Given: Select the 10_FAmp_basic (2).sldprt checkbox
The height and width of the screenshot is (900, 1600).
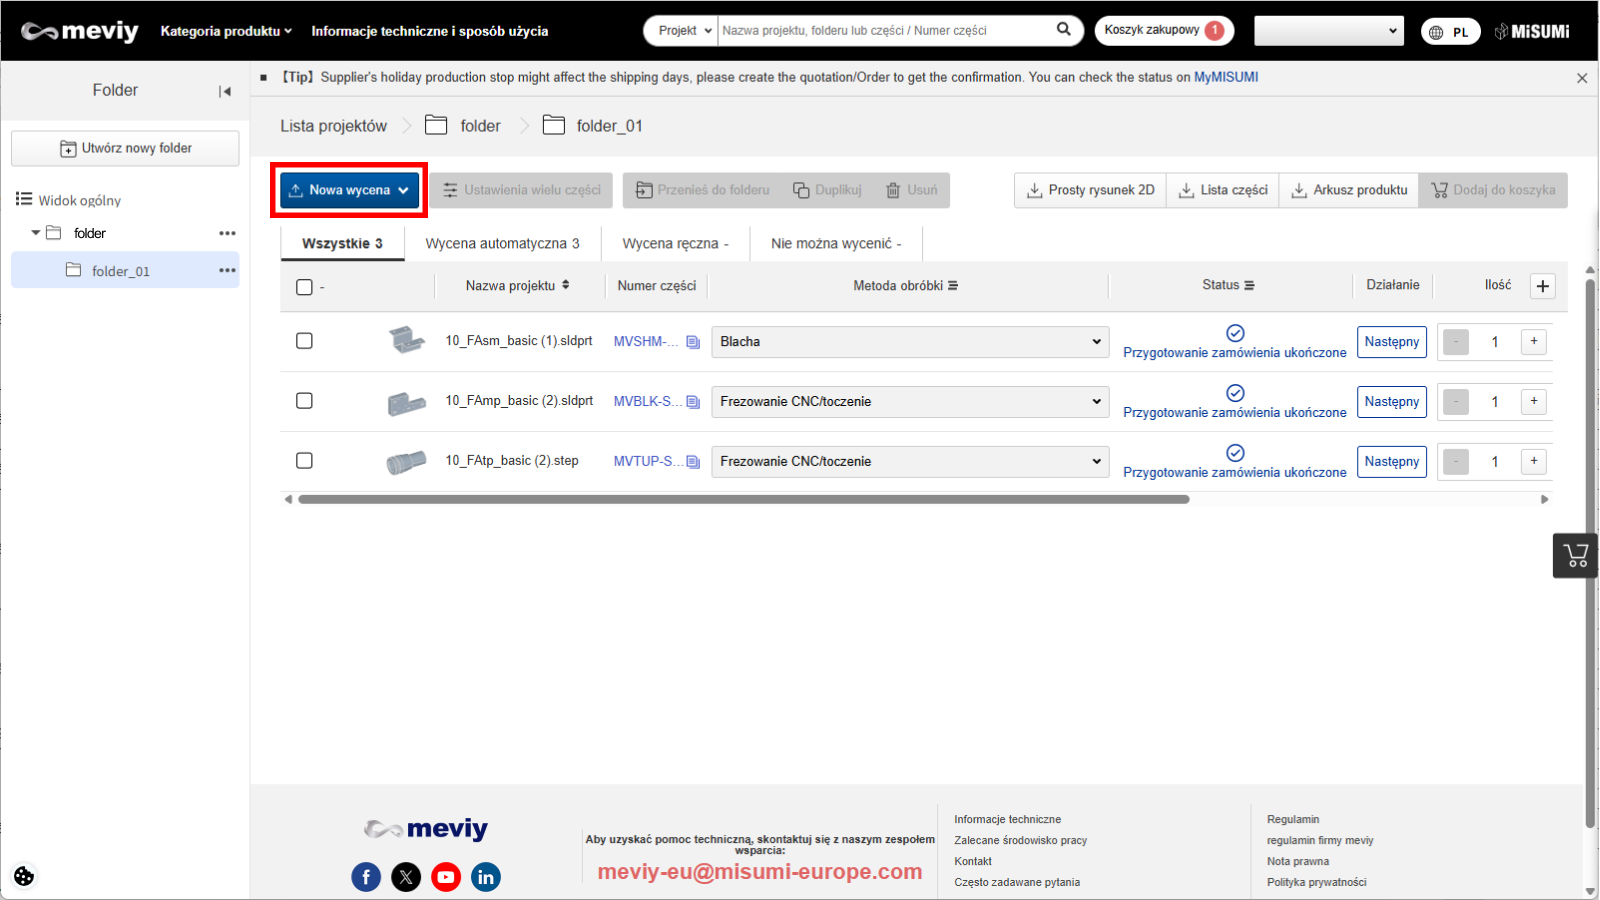Looking at the screenshot, I should pyautogui.click(x=305, y=401).
